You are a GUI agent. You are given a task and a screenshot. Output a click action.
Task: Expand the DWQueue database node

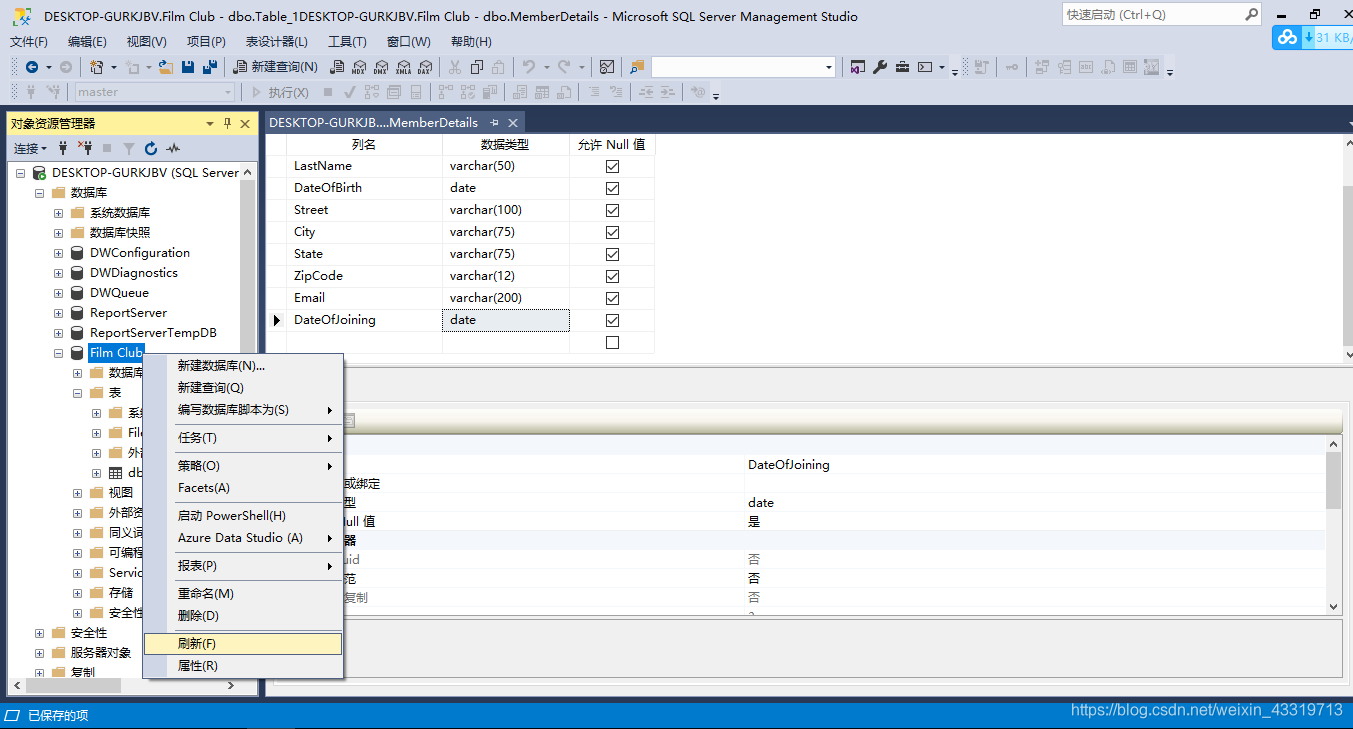[58, 293]
